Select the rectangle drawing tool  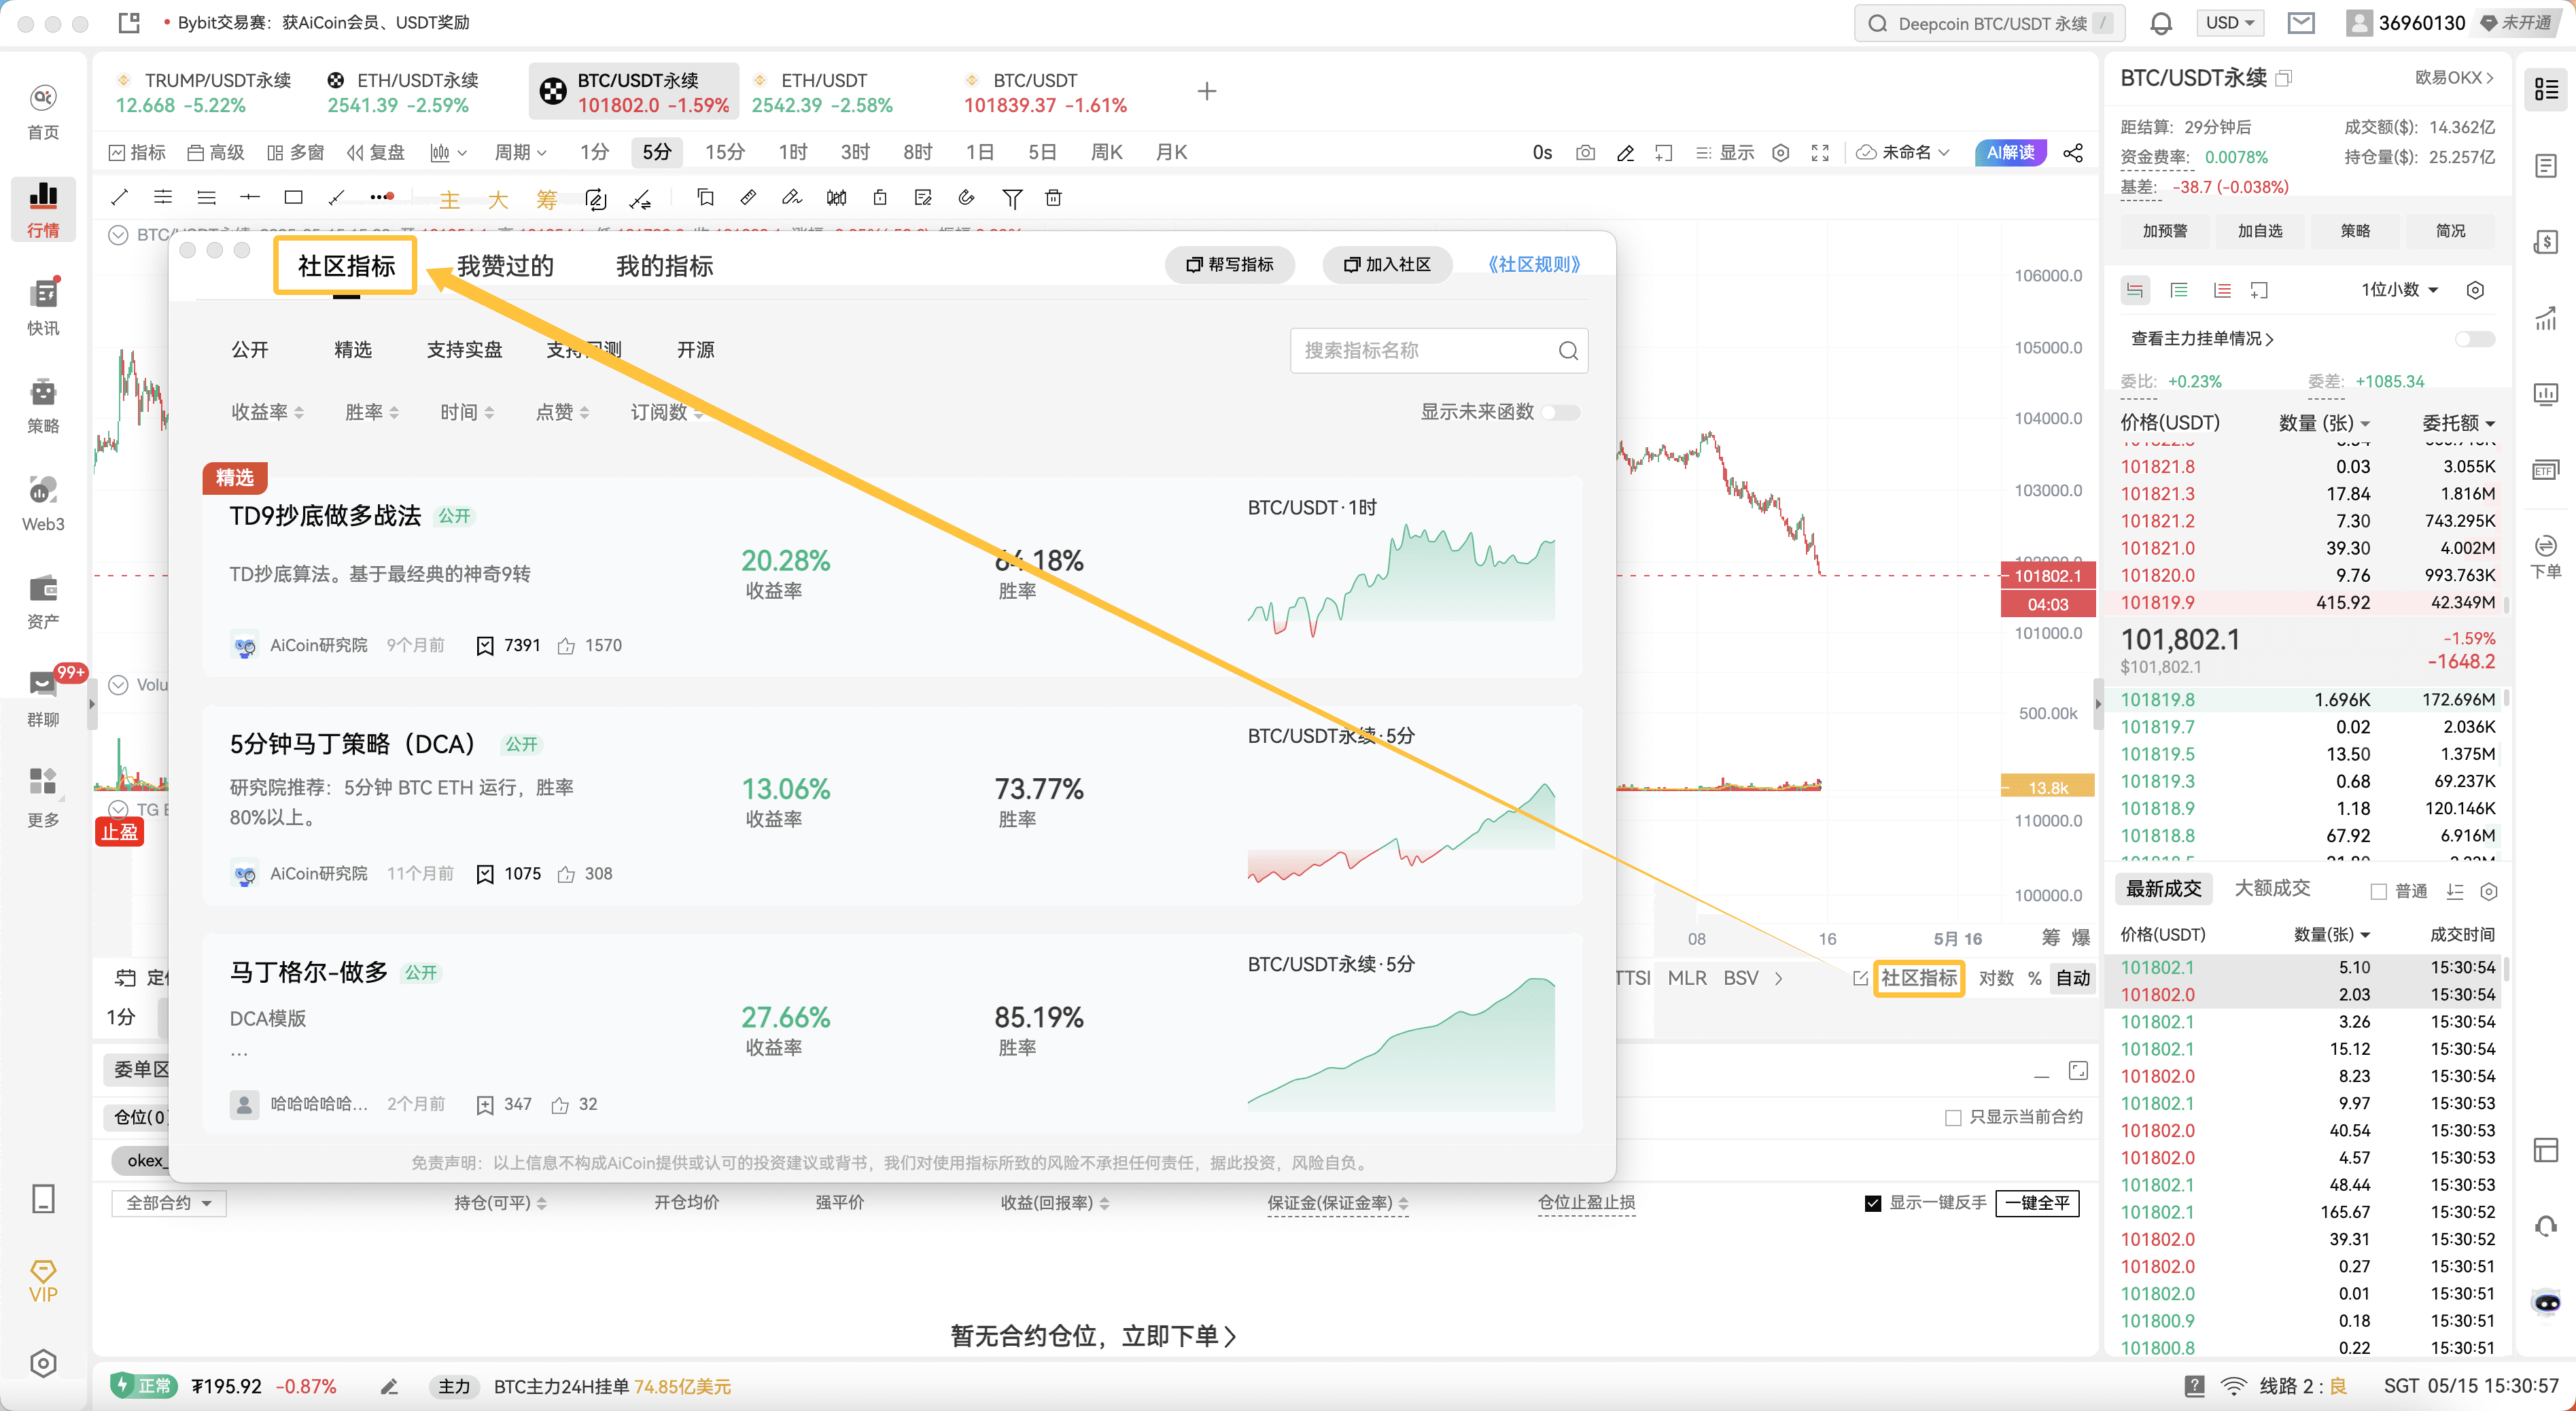[293, 197]
